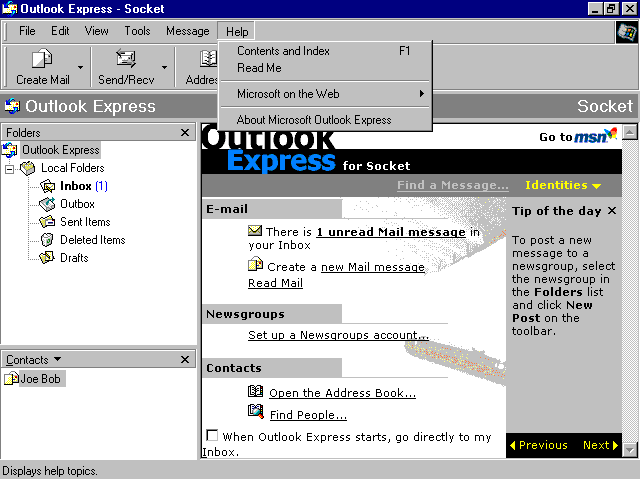The width and height of the screenshot is (640, 480).
Task: Click the Find a Message link
Action: pos(453,185)
